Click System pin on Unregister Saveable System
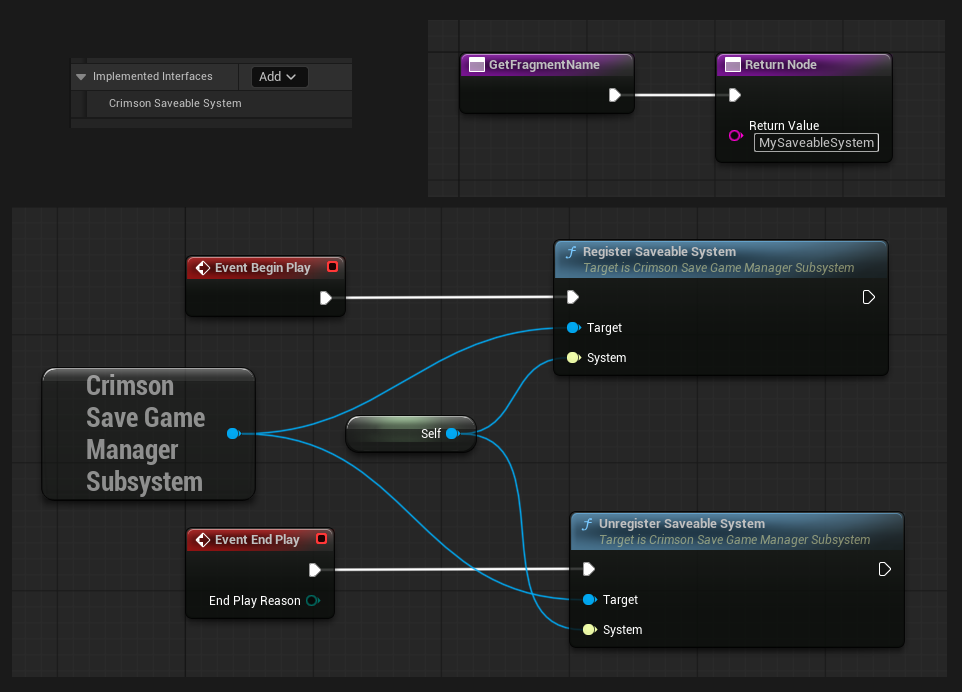This screenshot has height=692, width=962. pyautogui.click(x=590, y=629)
